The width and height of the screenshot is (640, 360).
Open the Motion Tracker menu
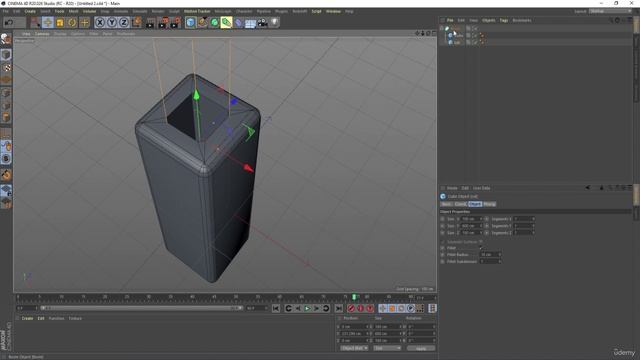point(197,11)
